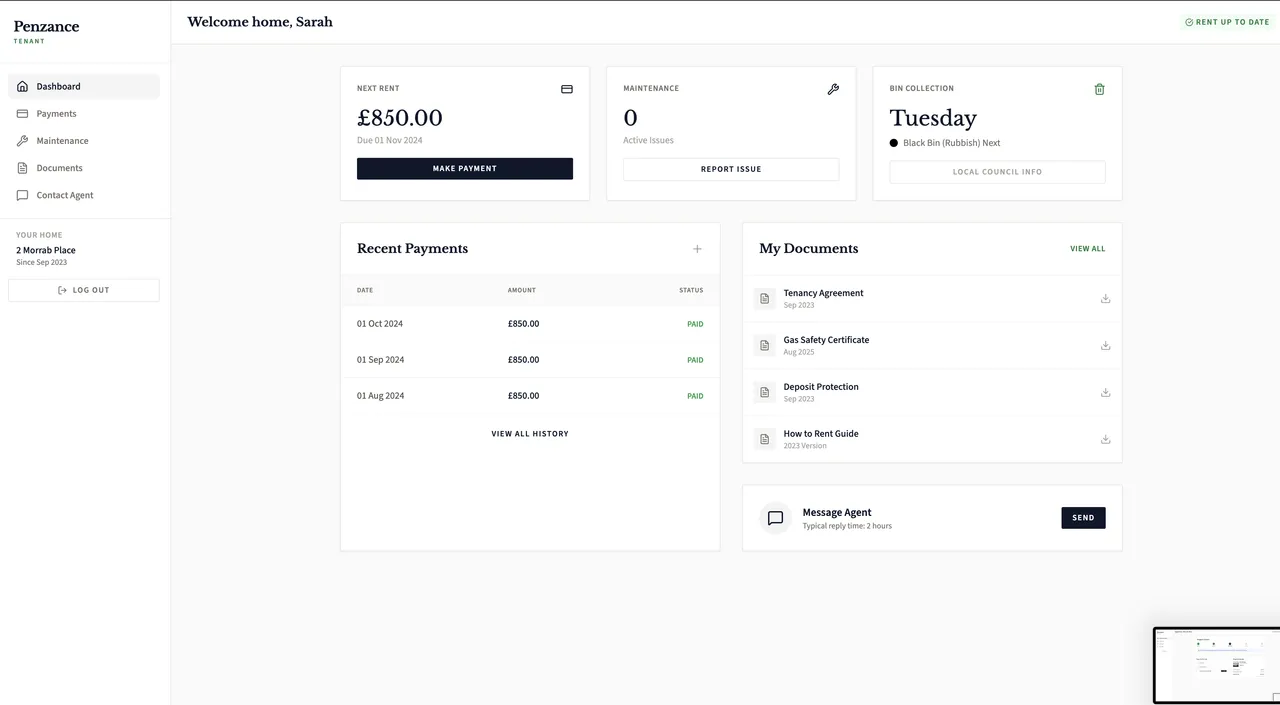Download the Gas Safety Certificate

pyautogui.click(x=1105, y=345)
